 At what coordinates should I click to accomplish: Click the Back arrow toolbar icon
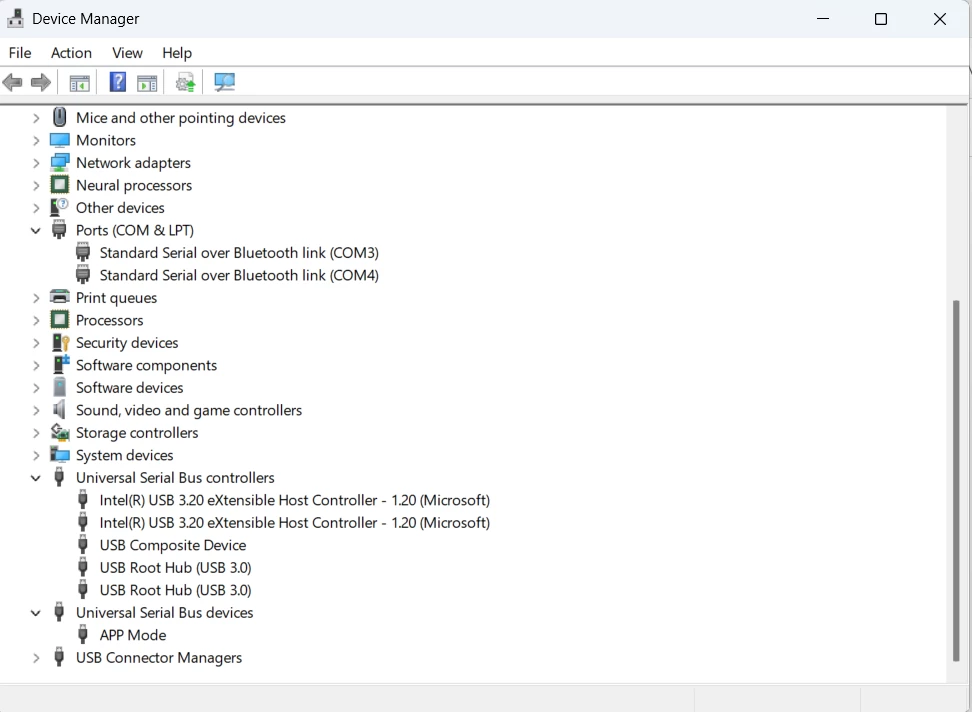[x=12, y=82]
